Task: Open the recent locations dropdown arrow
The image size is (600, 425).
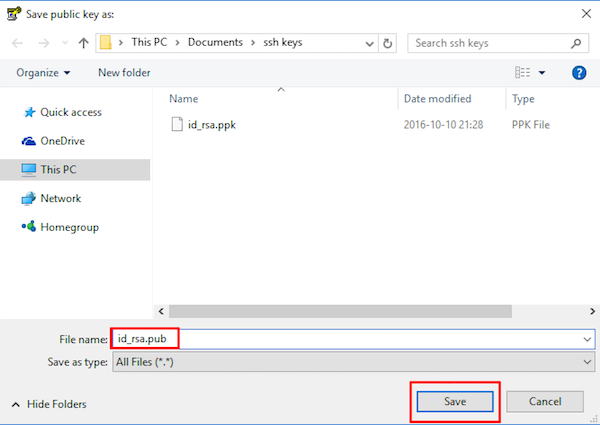Action: click(65, 43)
